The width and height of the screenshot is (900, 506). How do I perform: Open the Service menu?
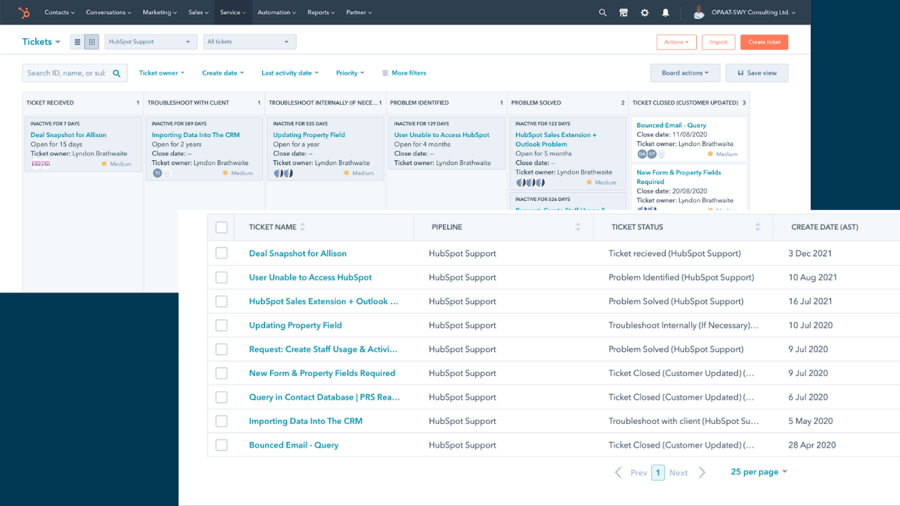click(232, 12)
